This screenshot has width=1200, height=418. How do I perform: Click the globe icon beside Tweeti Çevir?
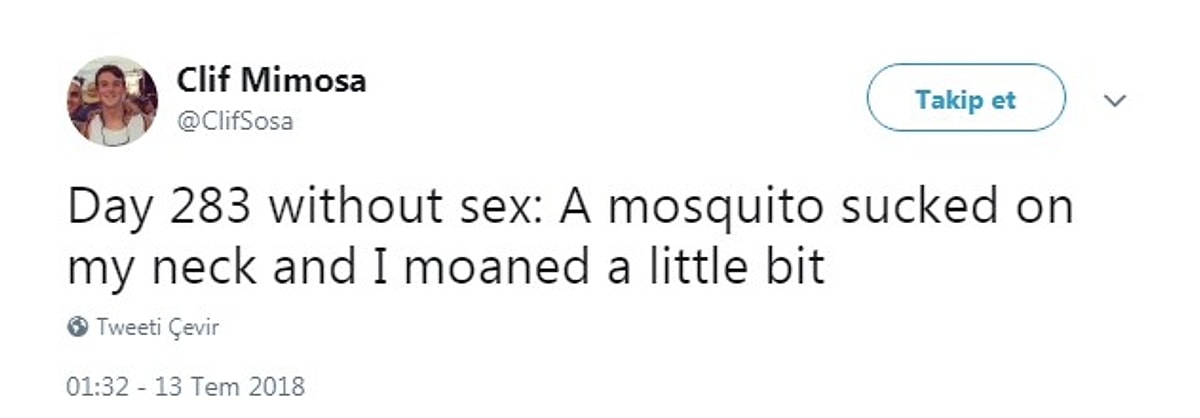click(x=77, y=327)
